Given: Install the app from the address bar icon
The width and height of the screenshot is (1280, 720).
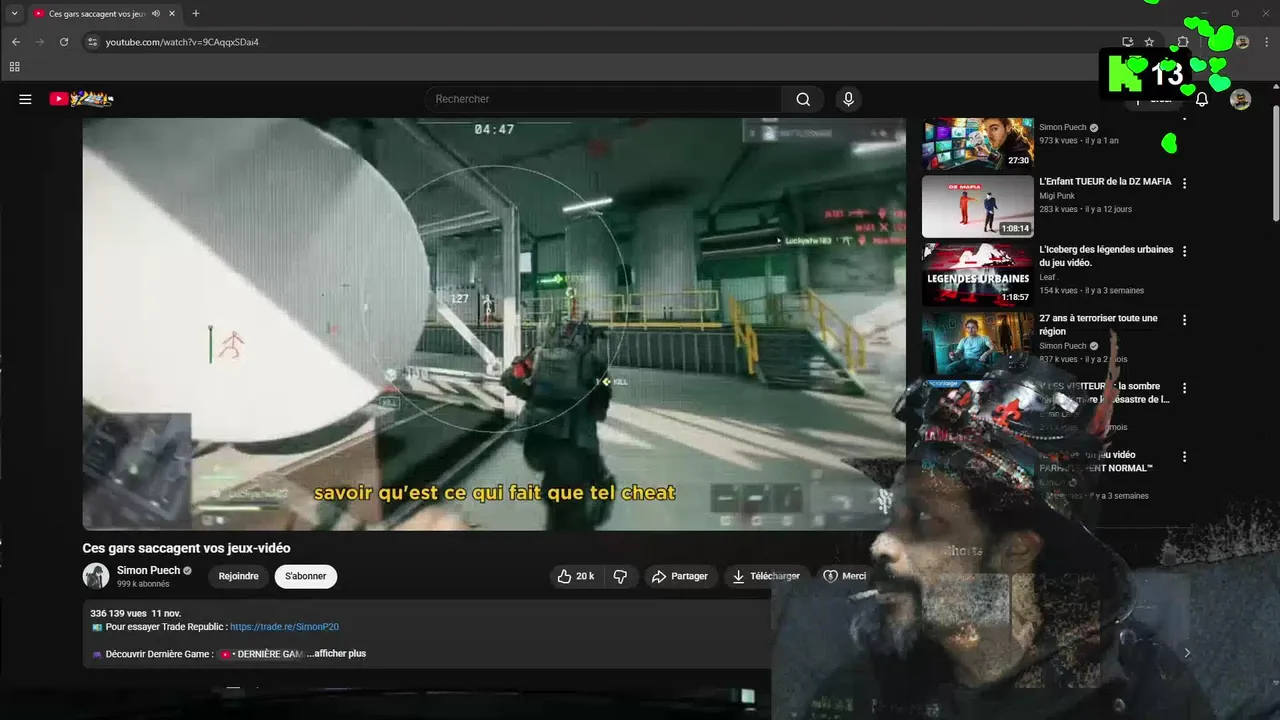Looking at the screenshot, I should pyautogui.click(x=1127, y=42).
